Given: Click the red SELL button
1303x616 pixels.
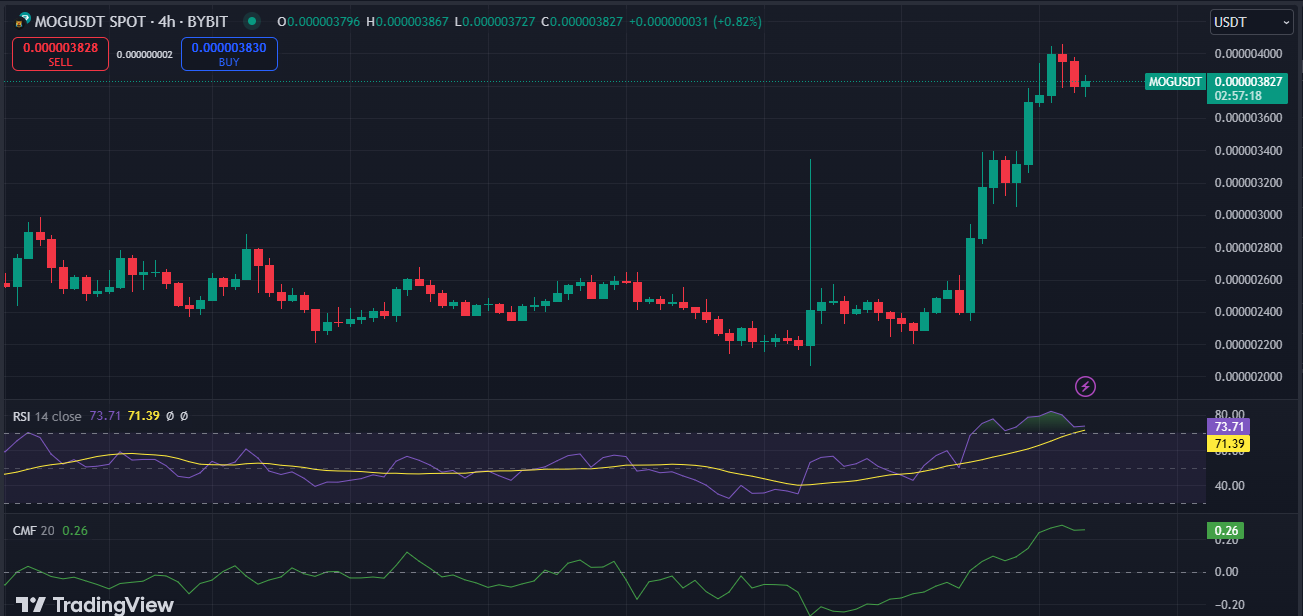Looking at the screenshot, I should pos(60,53).
